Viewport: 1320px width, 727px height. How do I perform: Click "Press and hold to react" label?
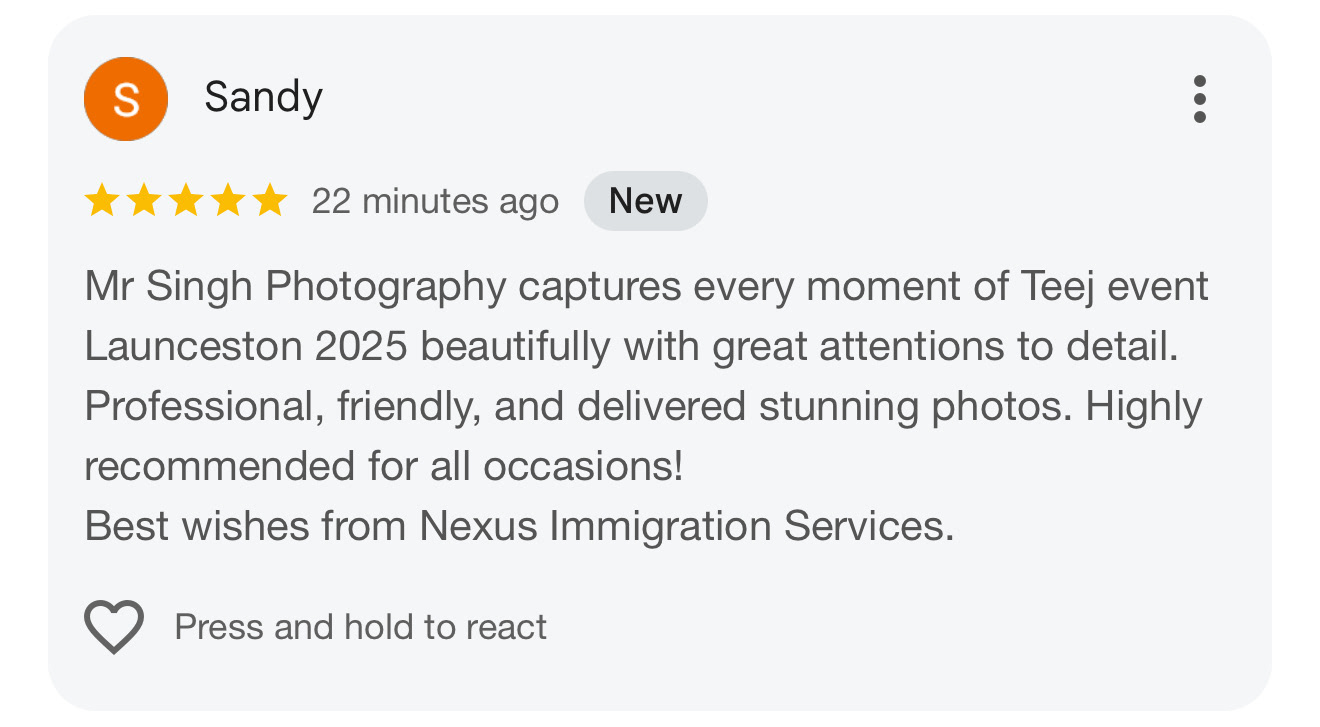(x=360, y=627)
